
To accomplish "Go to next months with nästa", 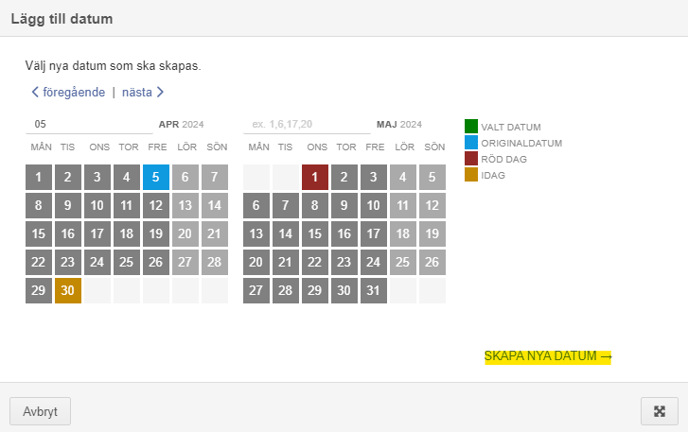I will click(143, 92).
